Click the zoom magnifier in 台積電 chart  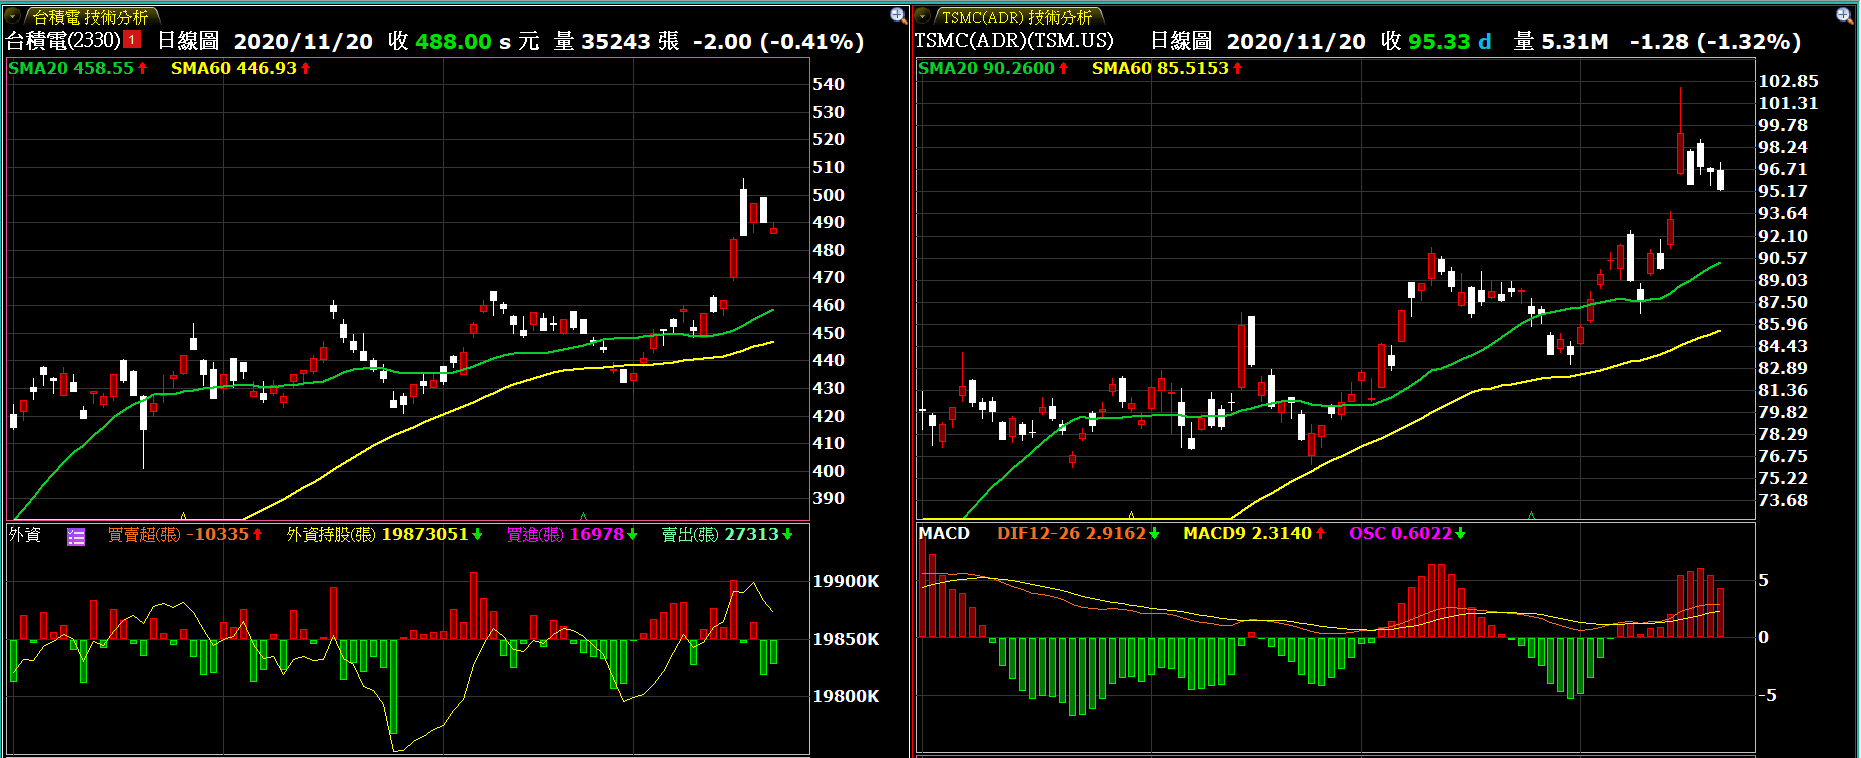click(x=898, y=15)
